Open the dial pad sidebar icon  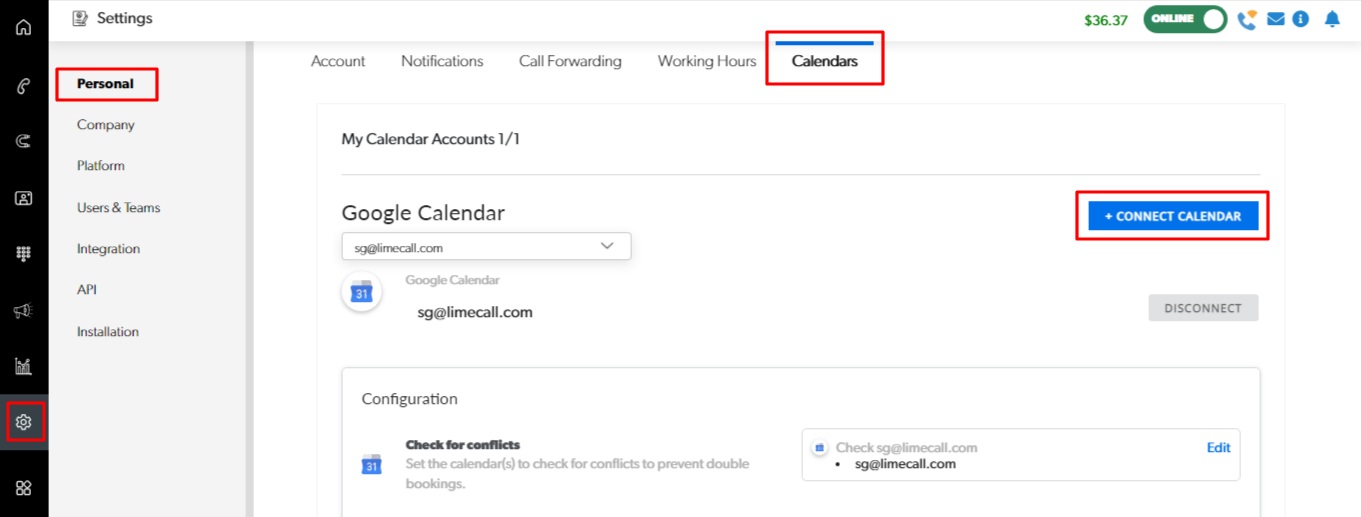[24, 255]
